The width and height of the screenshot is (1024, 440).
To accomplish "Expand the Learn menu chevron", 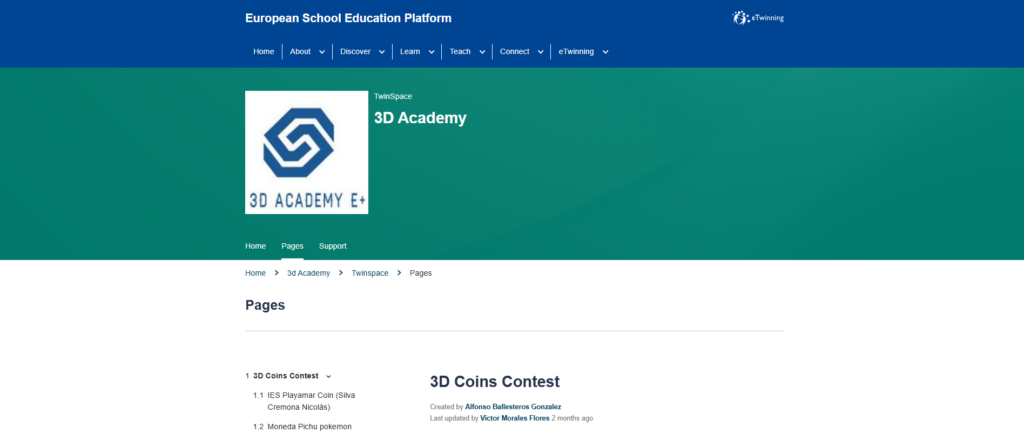I will click(x=432, y=52).
